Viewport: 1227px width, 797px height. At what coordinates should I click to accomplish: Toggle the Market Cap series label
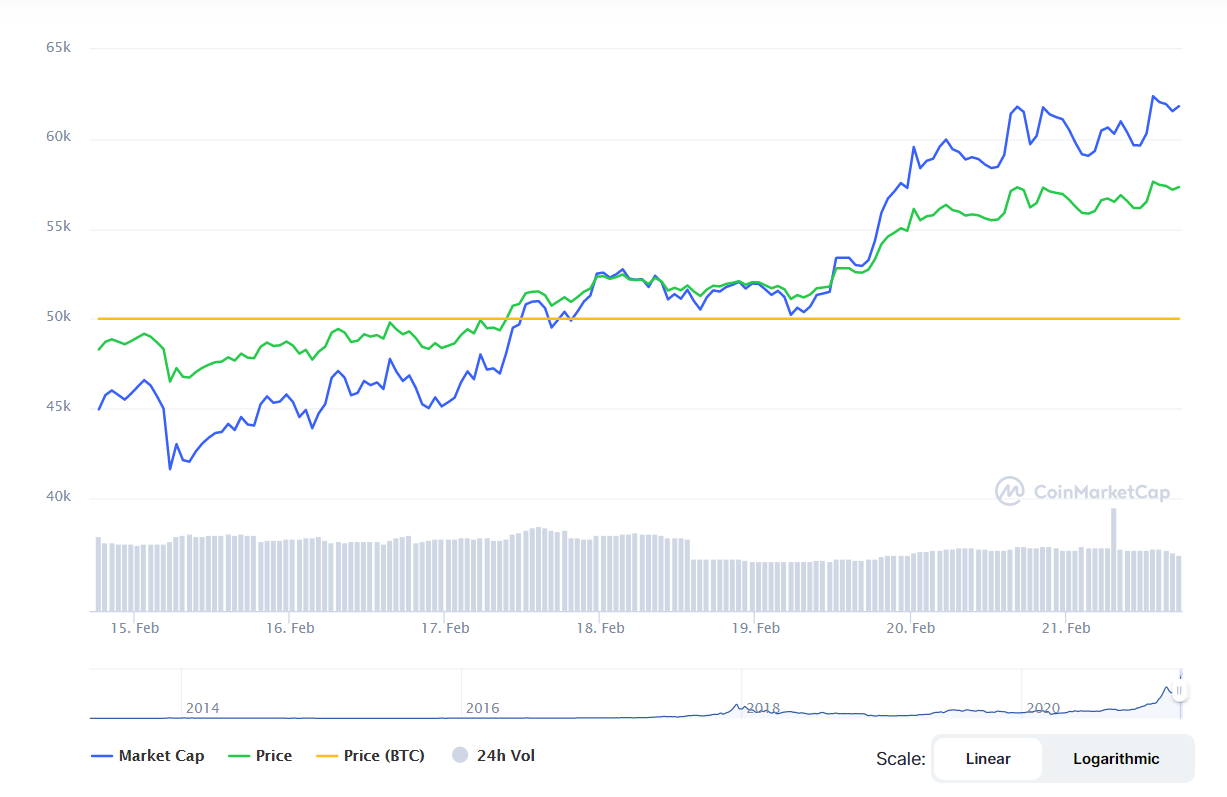pos(161,756)
